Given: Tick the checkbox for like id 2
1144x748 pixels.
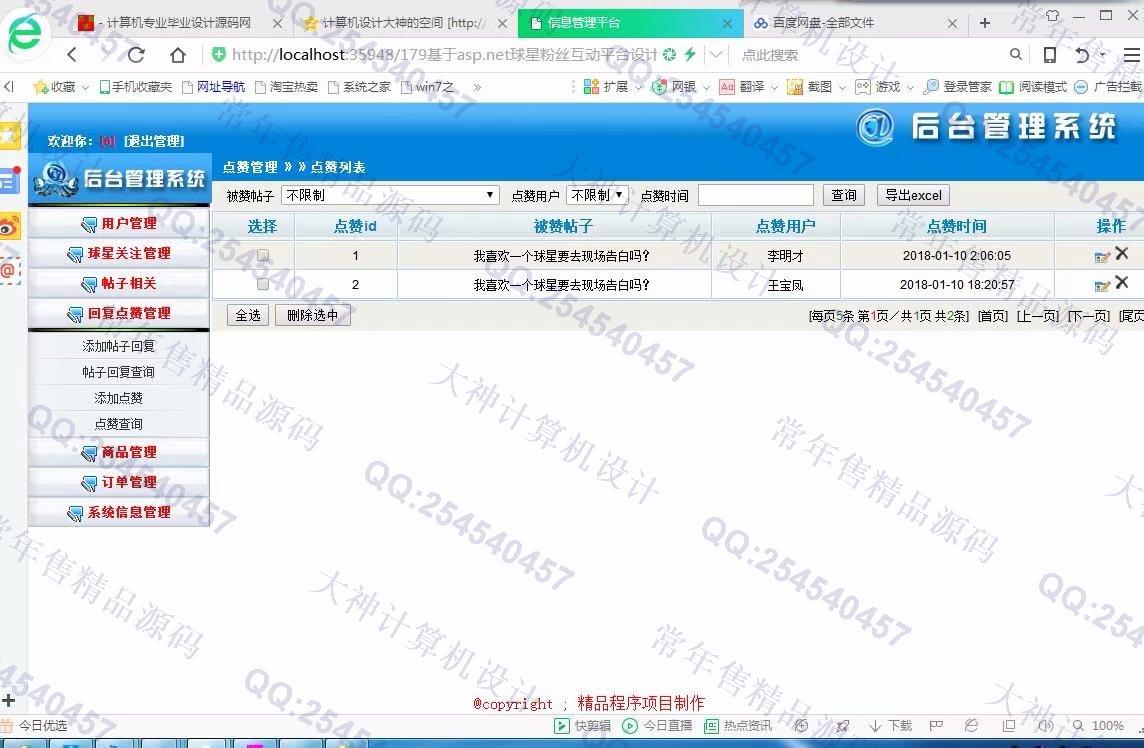Looking at the screenshot, I should click(x=263, y=285).
